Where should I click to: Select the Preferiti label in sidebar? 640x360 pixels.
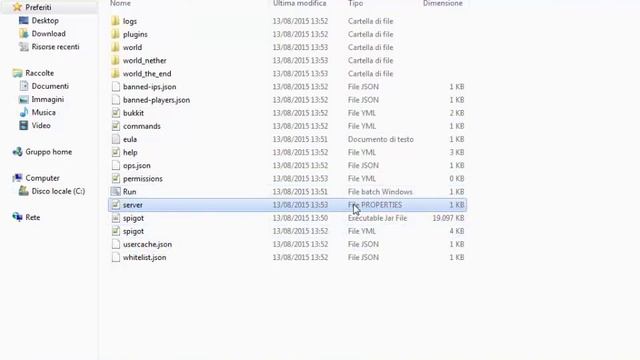[38, 7]
